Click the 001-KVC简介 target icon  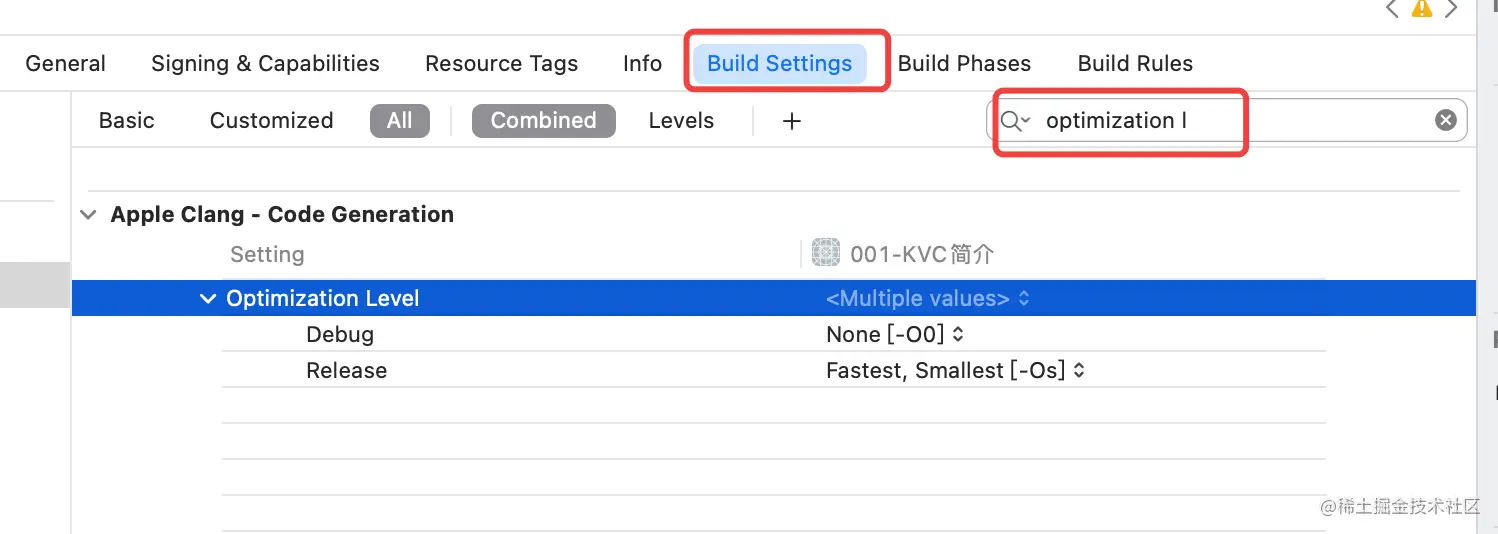[825, 254]
